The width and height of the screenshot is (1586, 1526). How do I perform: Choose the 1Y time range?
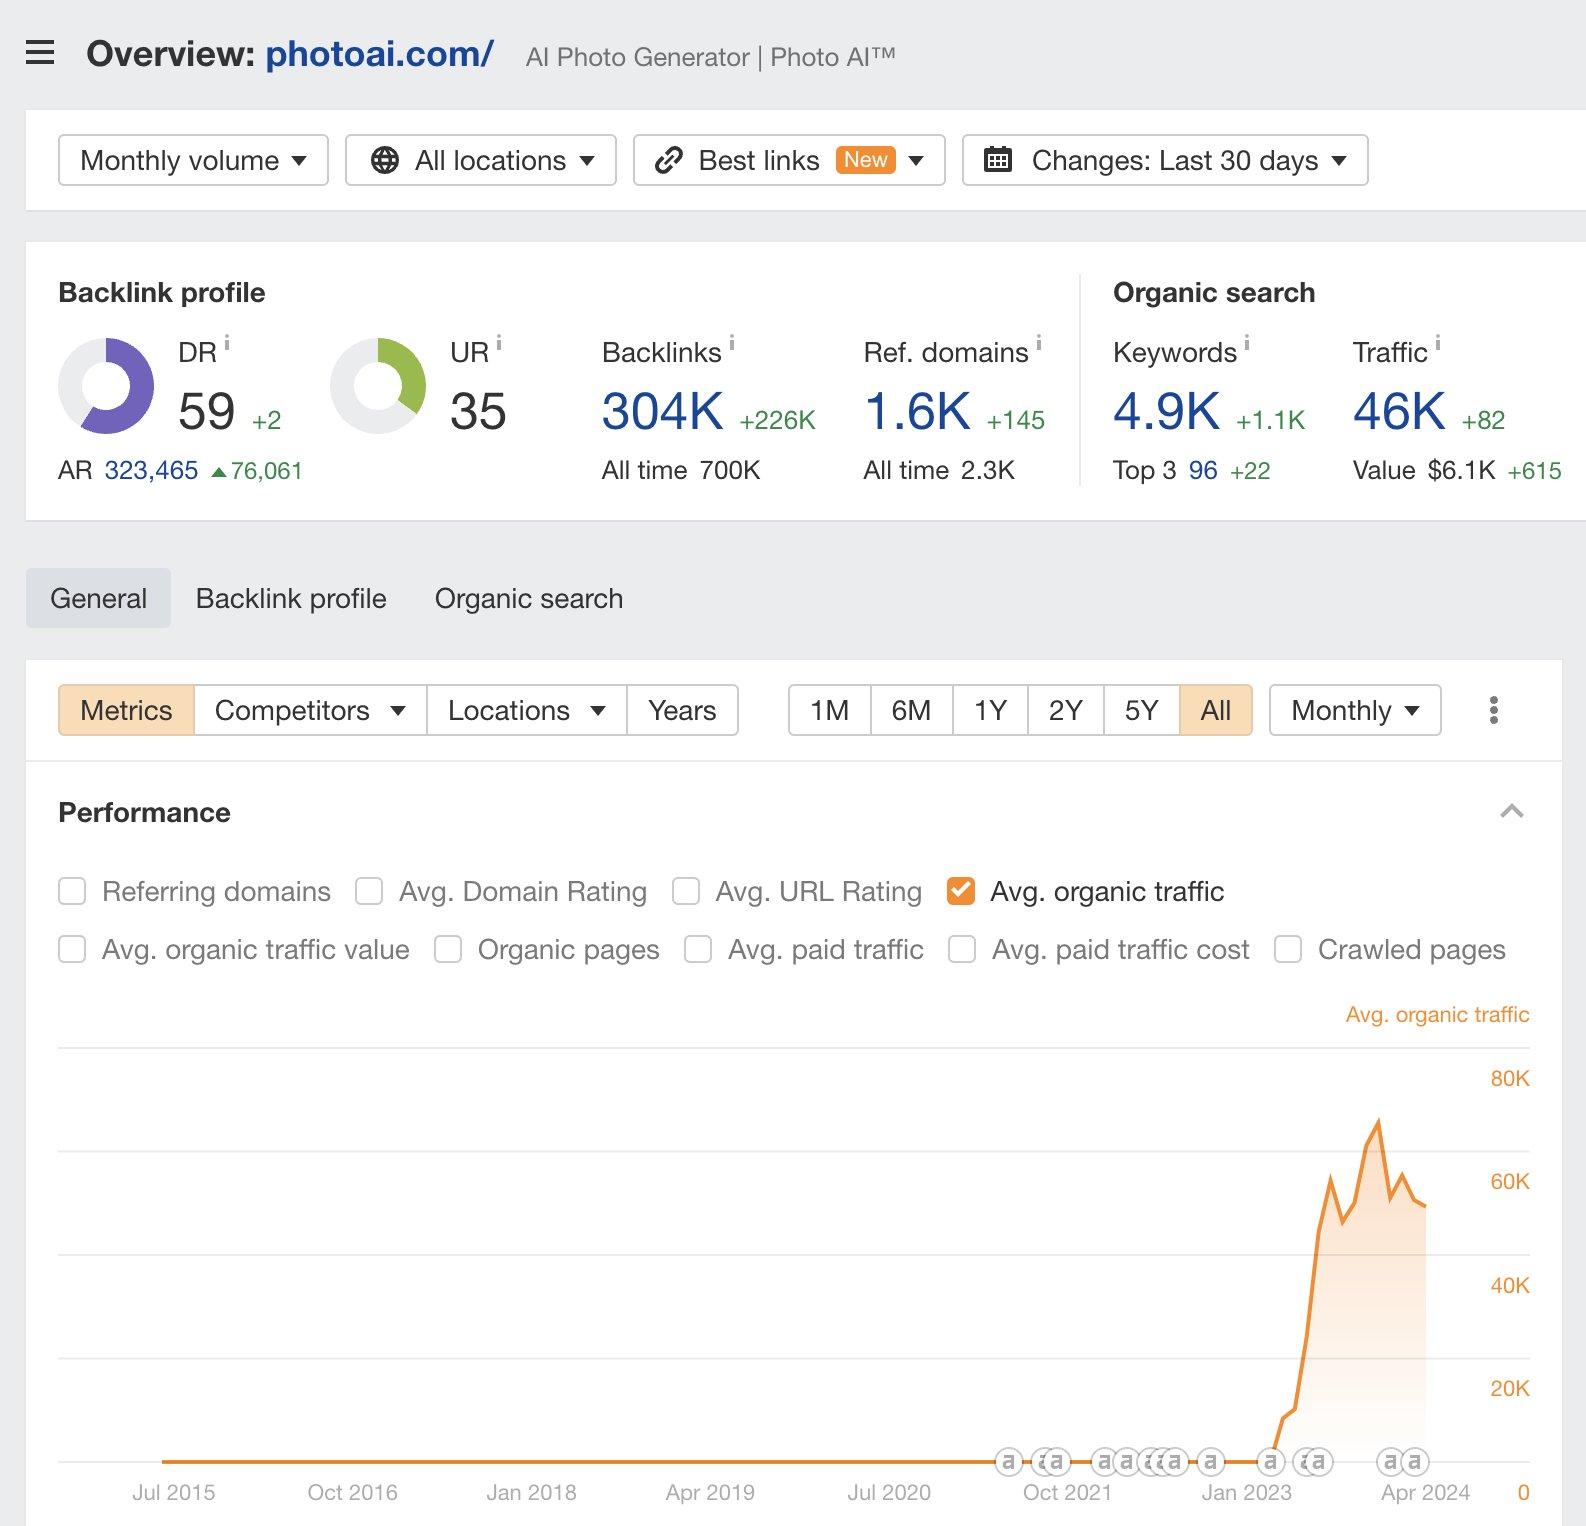[991, 710]
